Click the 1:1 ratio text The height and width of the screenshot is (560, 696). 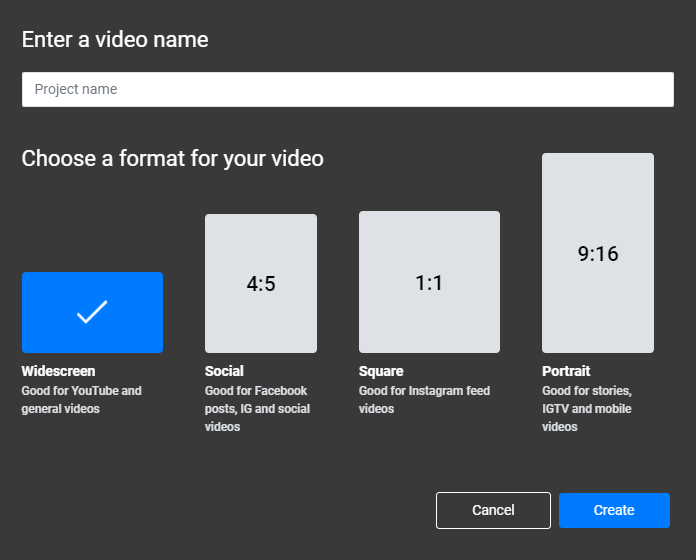tap(429, 283)
